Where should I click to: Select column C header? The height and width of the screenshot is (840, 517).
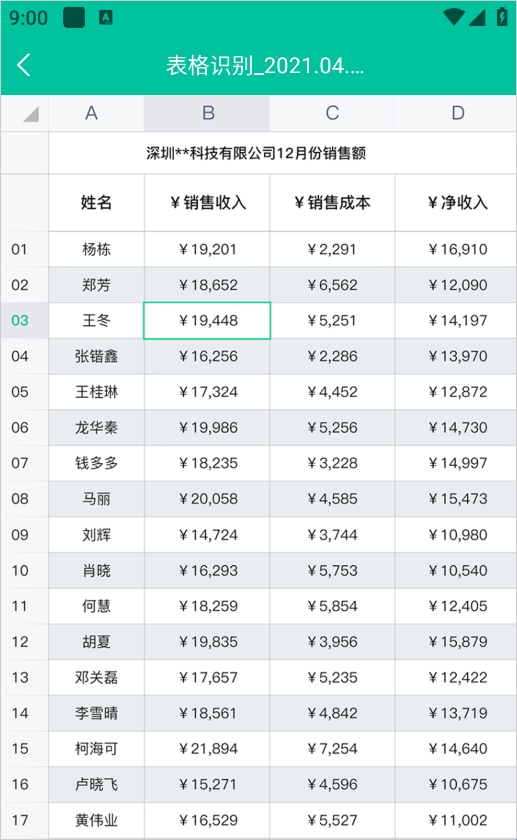pos(332,113)
